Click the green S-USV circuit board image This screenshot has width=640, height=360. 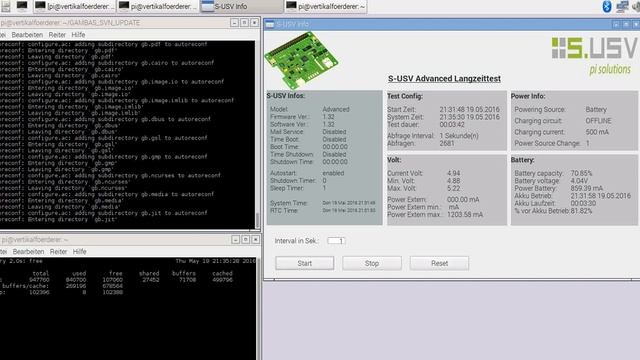tap(301, 60)
